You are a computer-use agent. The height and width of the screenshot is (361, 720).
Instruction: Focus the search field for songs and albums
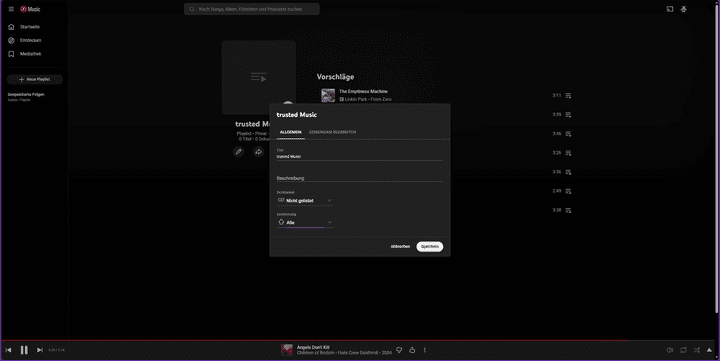click(252, 9)
